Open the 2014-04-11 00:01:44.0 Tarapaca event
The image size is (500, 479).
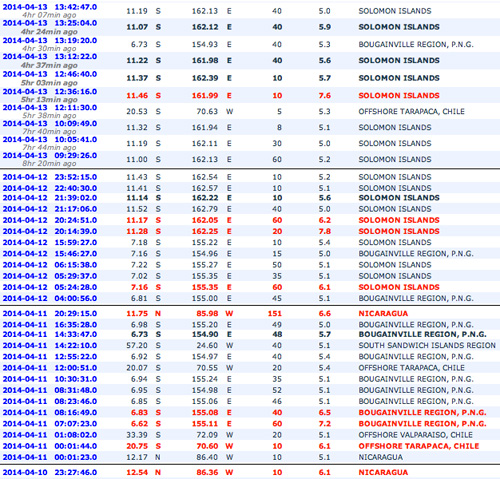click(x=50, y=446)
